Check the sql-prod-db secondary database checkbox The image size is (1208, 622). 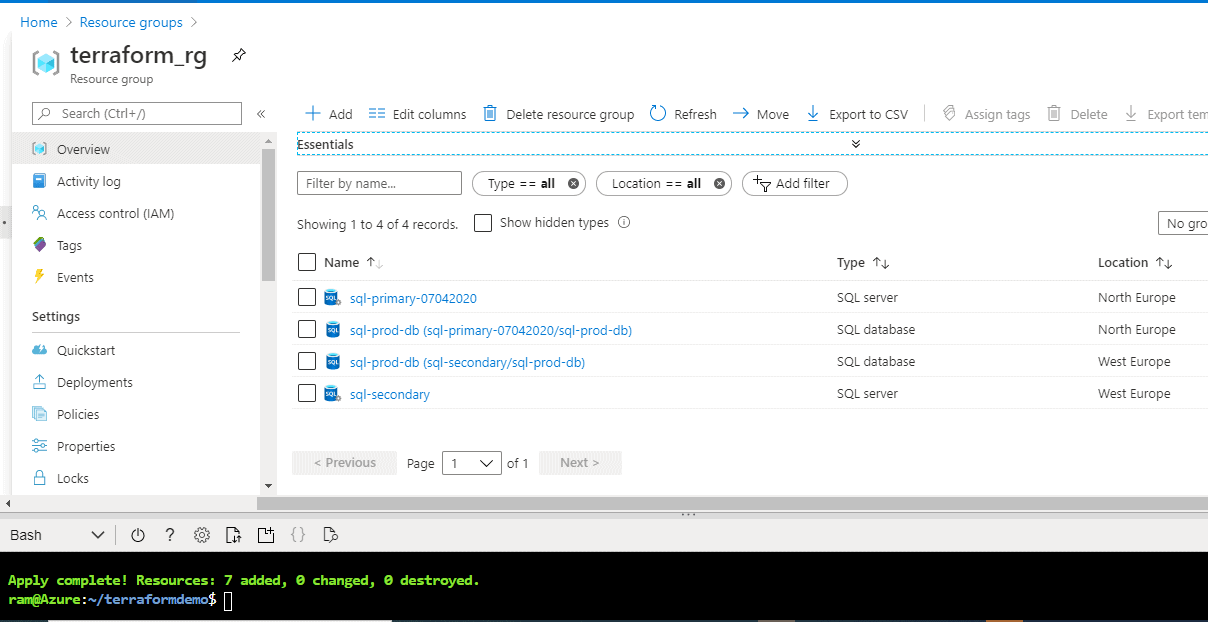click(x=307, y=361)
